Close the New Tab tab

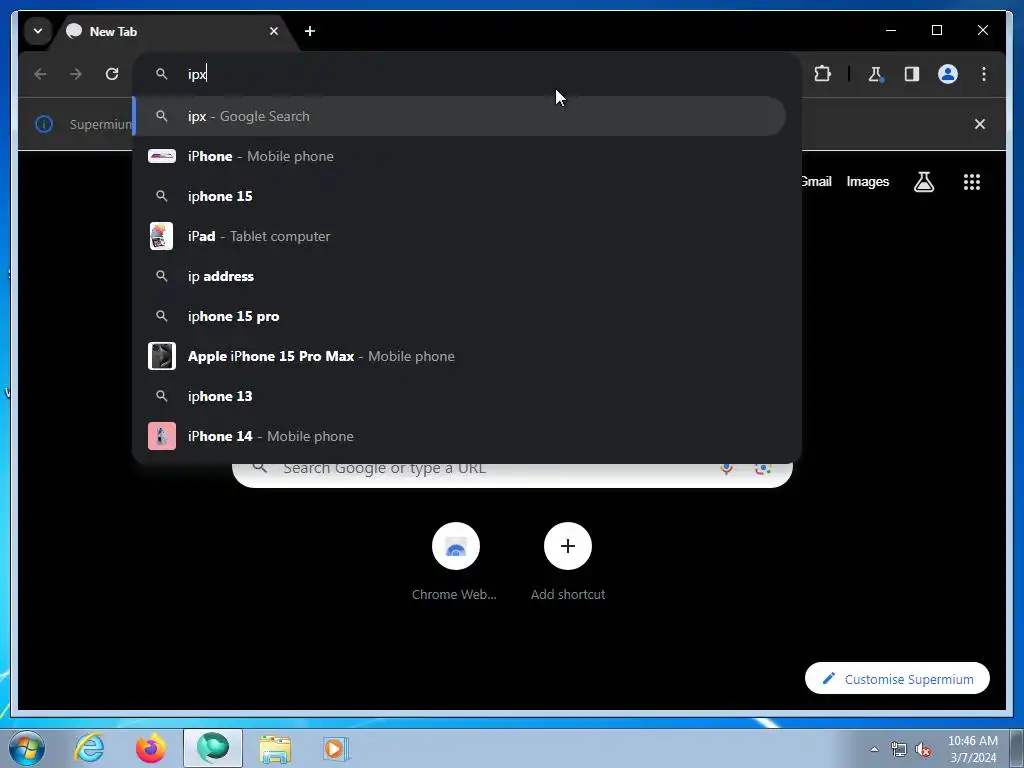[274, 31]
